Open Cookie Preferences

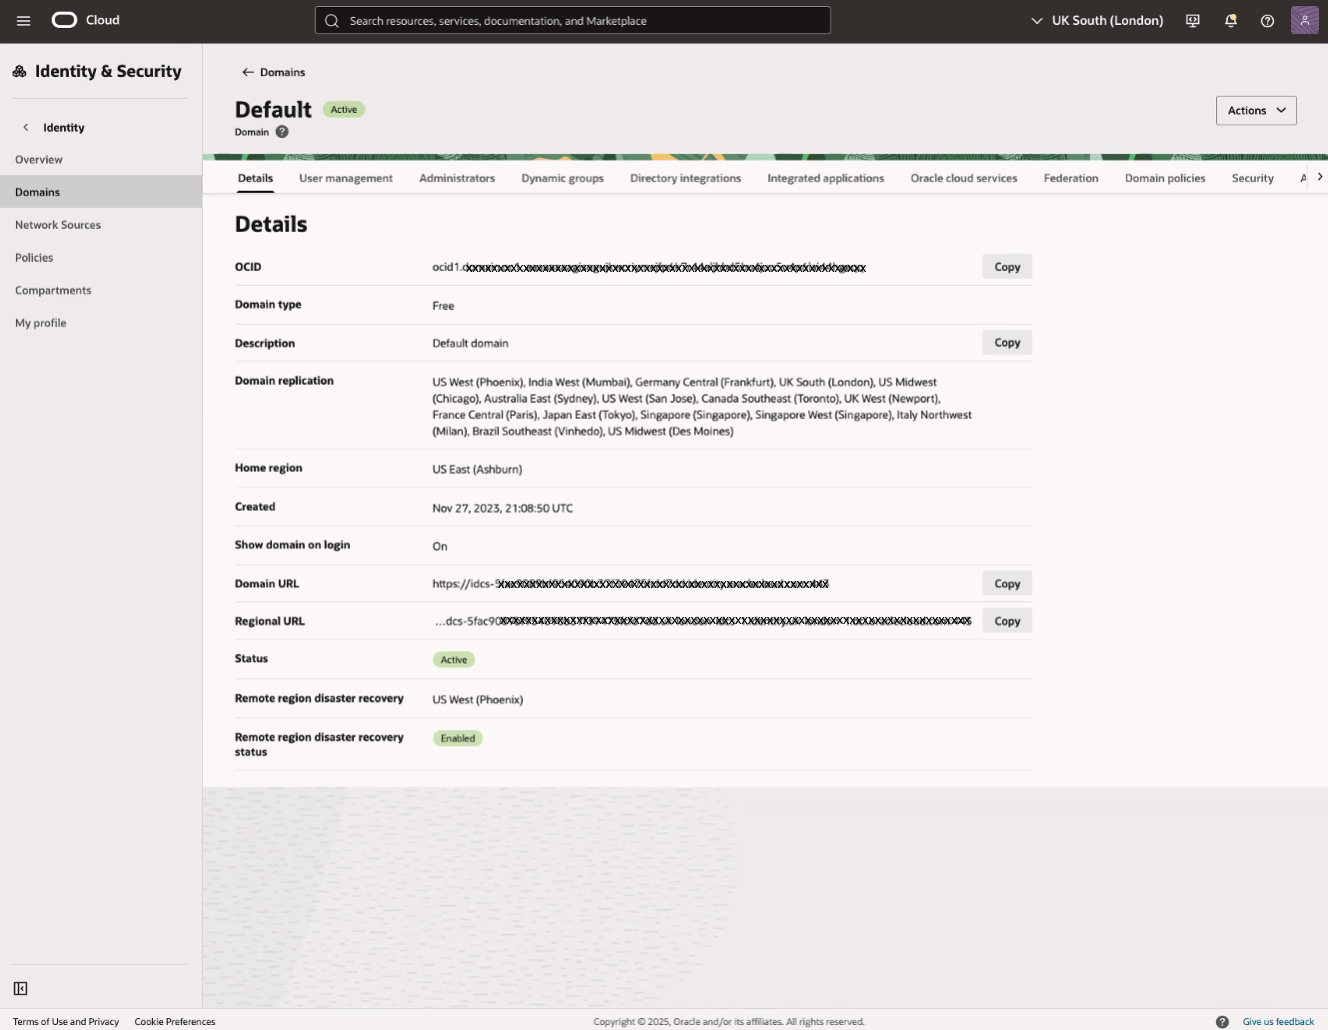174,1021
